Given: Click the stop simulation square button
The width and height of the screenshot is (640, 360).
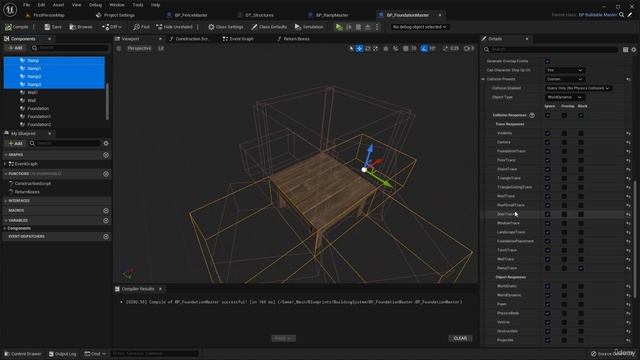Looking at the screenshot, I should [358, 27].
